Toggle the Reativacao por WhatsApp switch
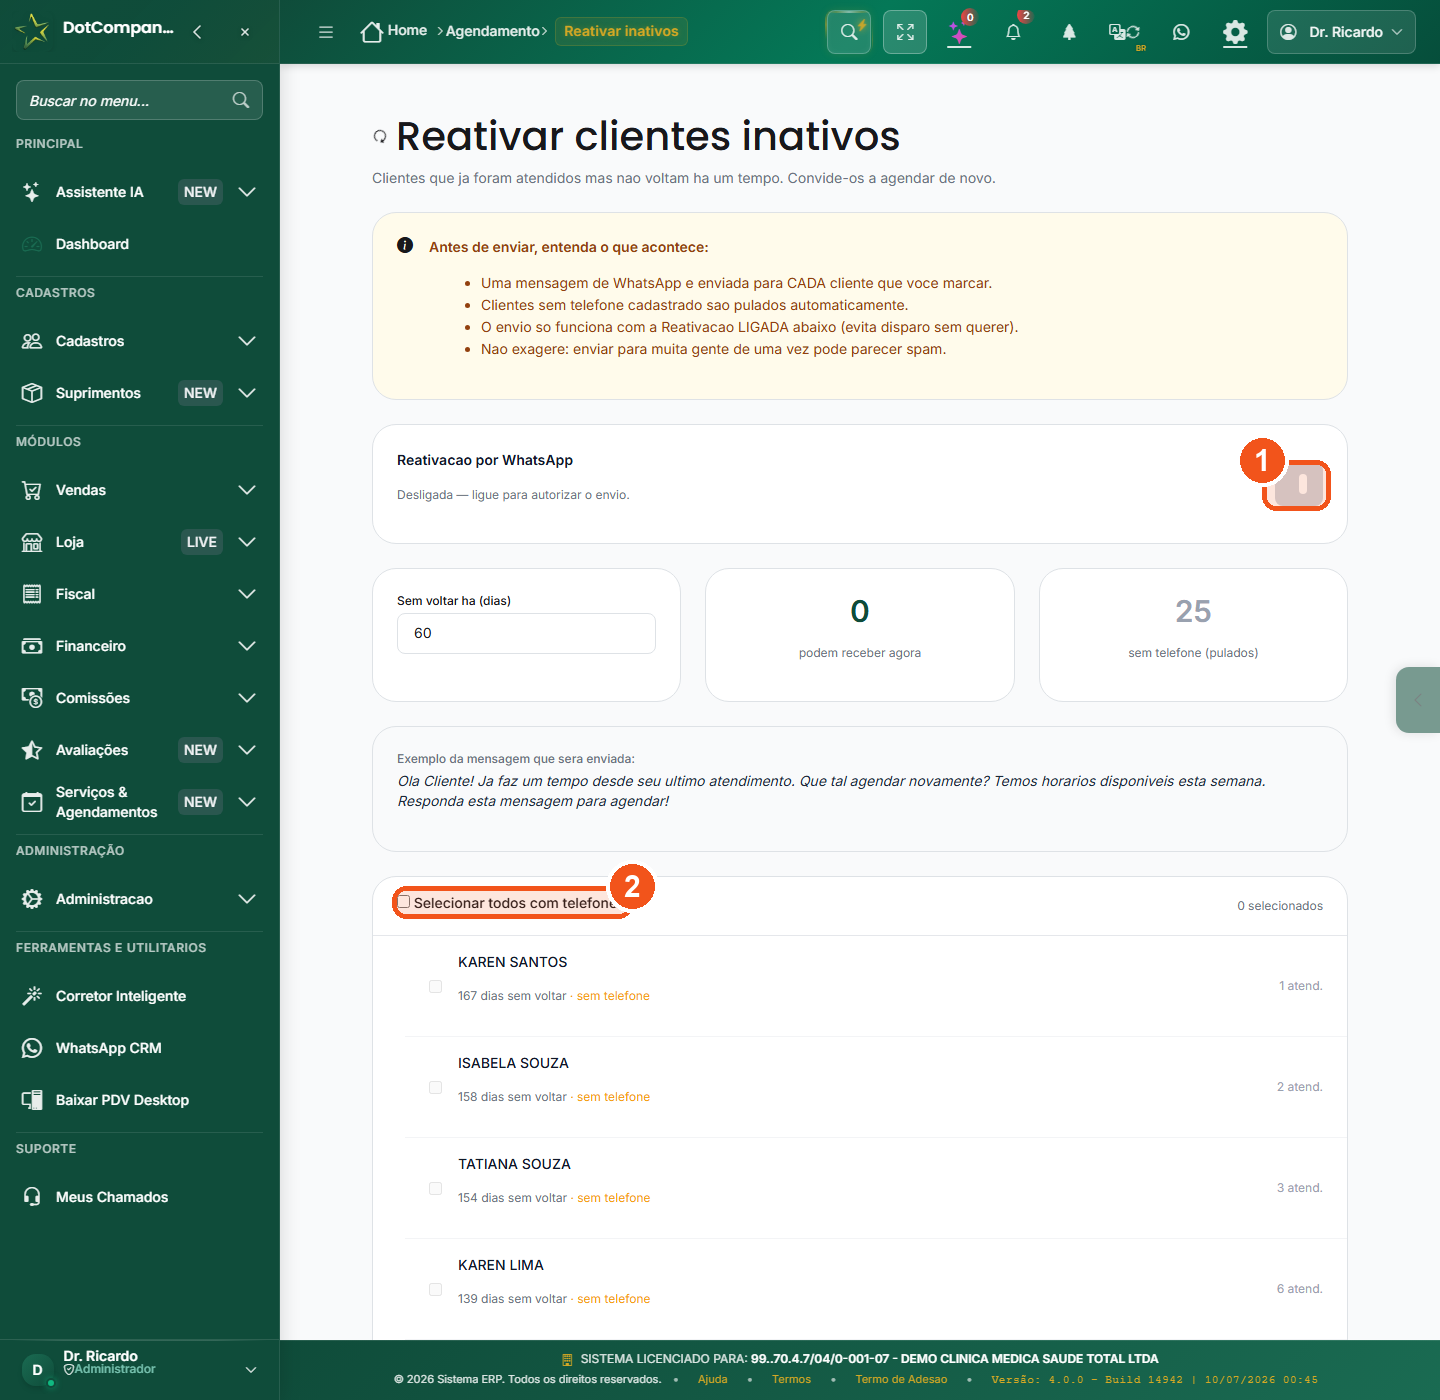Screen dimensions: 1440x1400 pos(1298,485)
